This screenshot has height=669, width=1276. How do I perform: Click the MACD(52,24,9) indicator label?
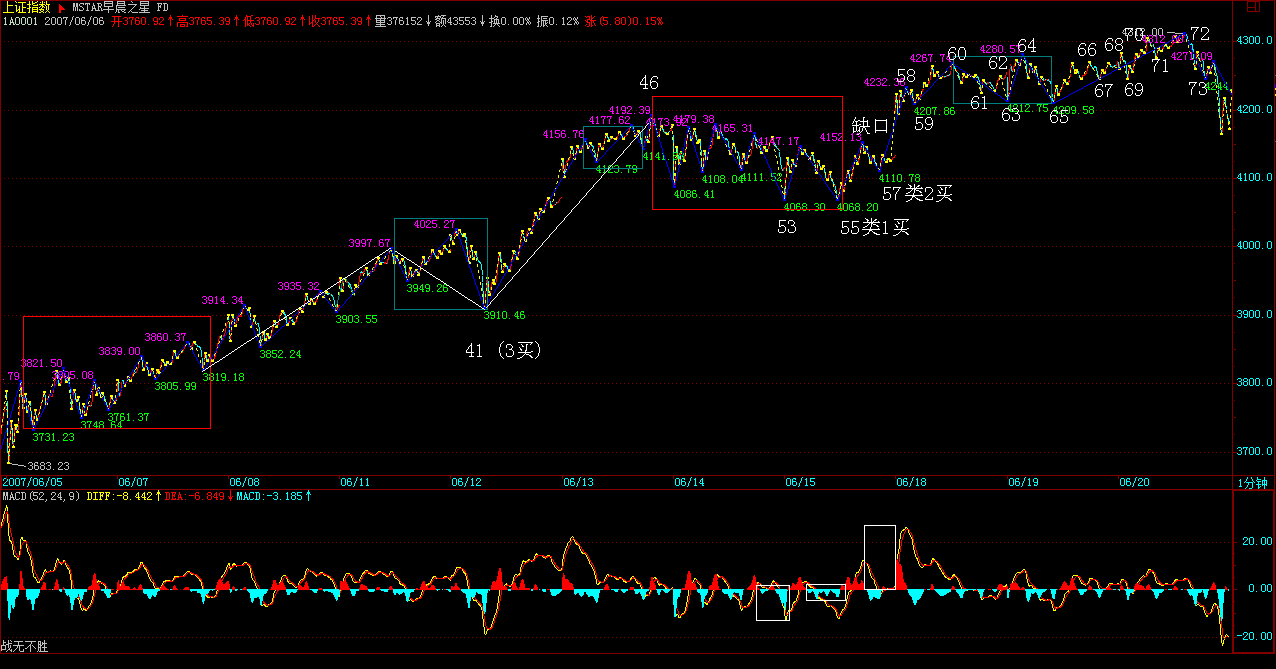[42, 495]
